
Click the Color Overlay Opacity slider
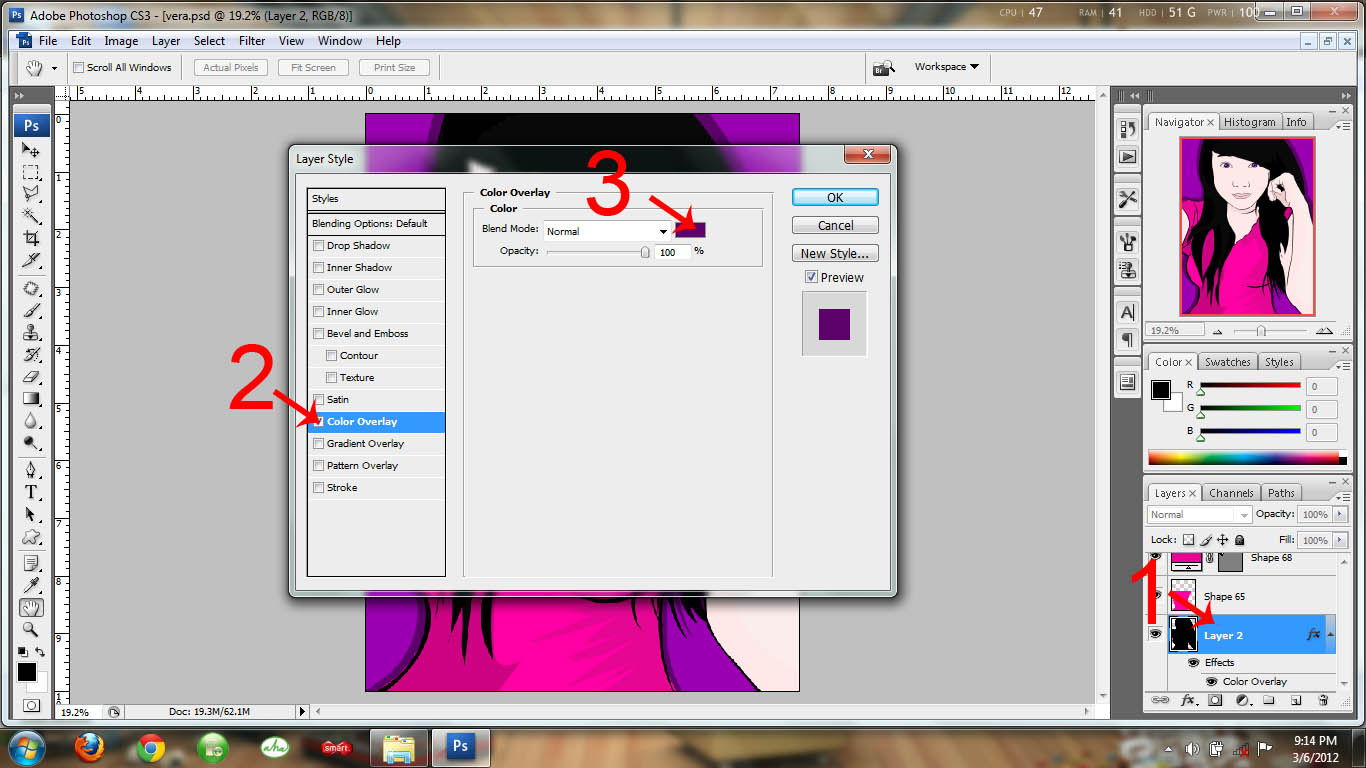[x=597, y=252]
